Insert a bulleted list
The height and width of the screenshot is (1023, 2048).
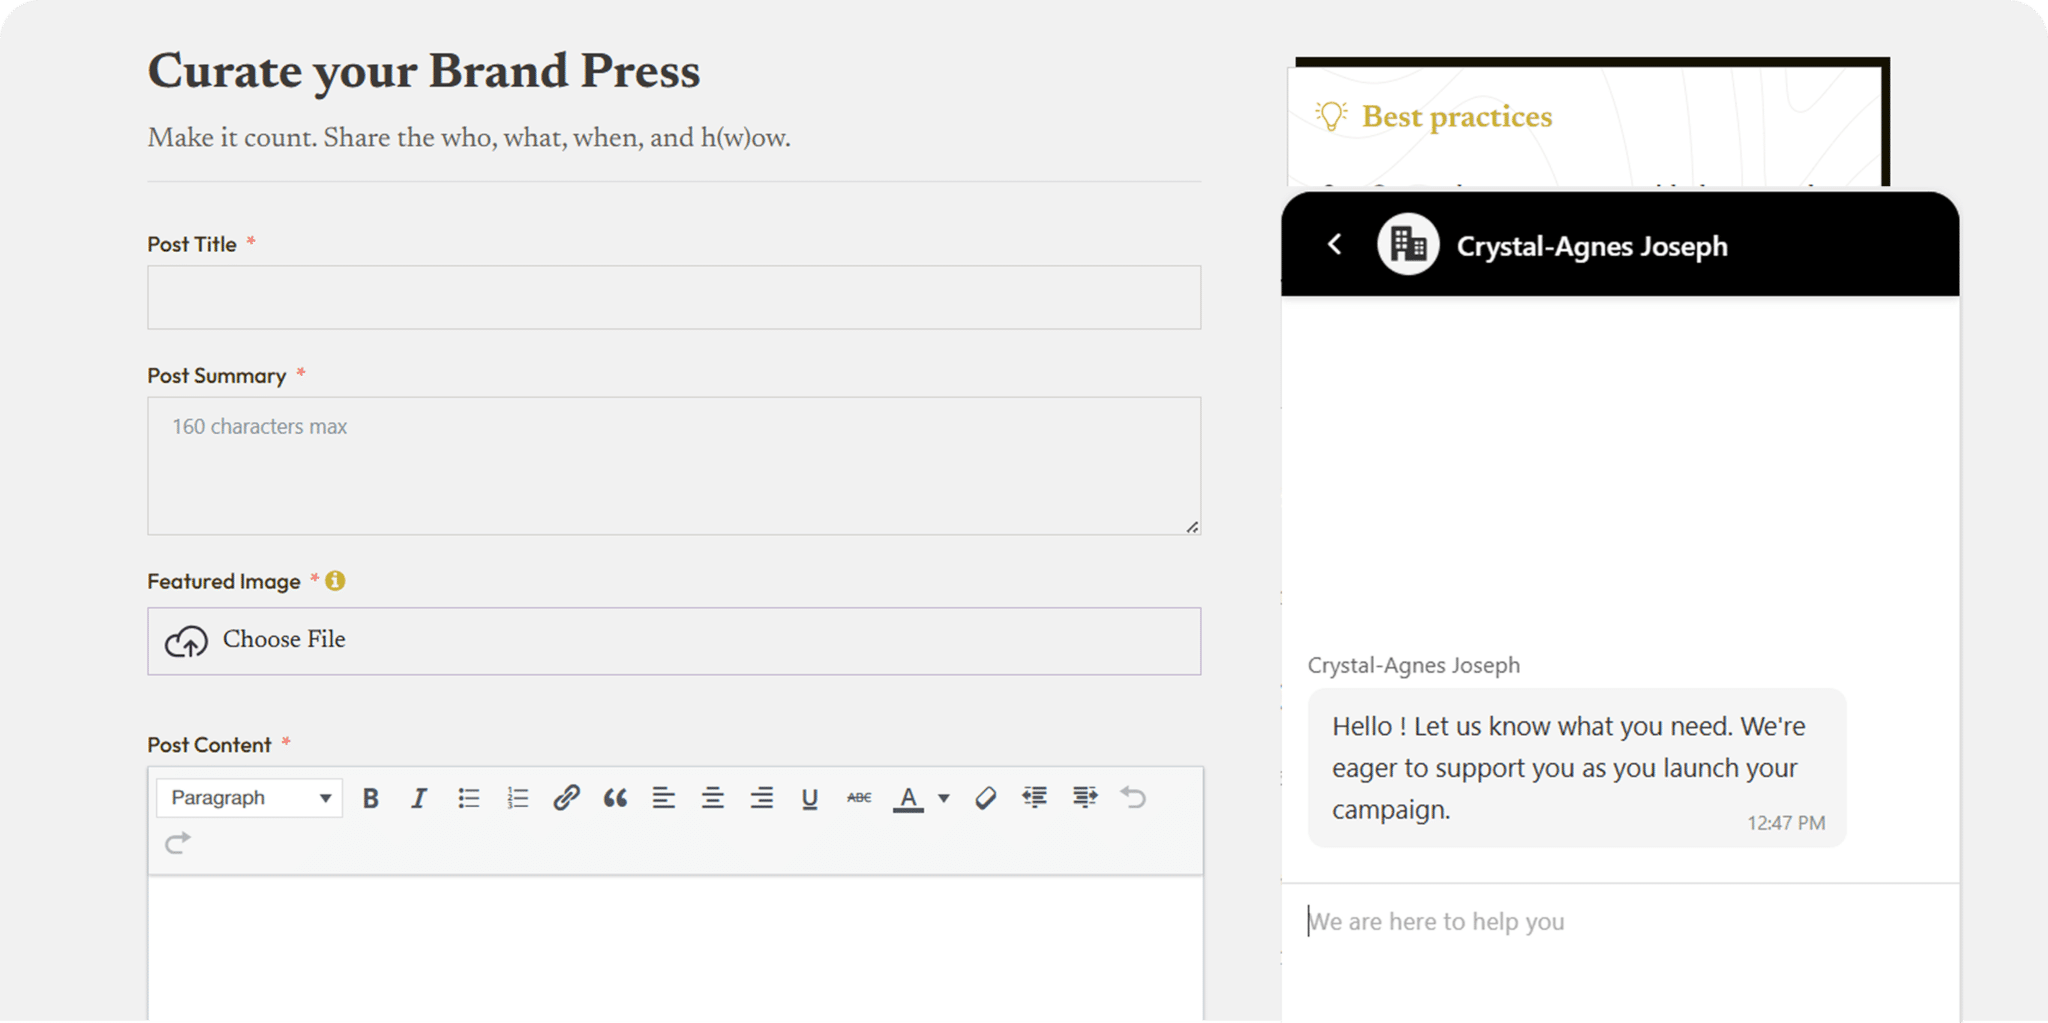pos(468,798)
